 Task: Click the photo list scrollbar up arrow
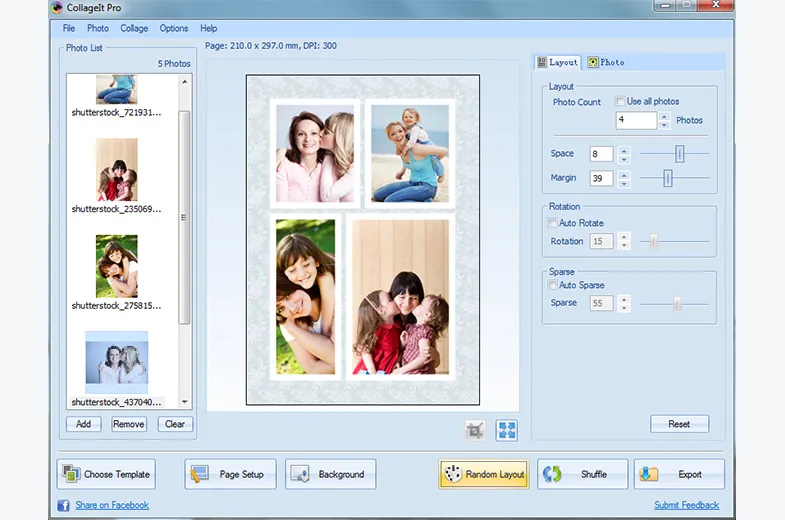coord(185,82)
